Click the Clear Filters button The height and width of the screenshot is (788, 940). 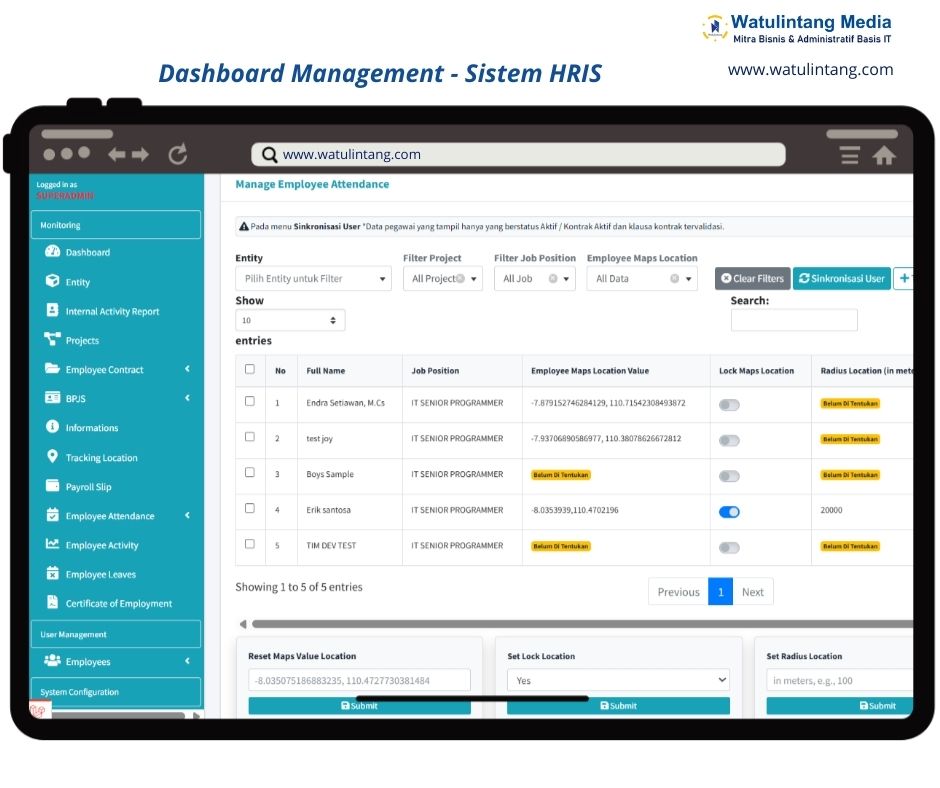point(752,278)
